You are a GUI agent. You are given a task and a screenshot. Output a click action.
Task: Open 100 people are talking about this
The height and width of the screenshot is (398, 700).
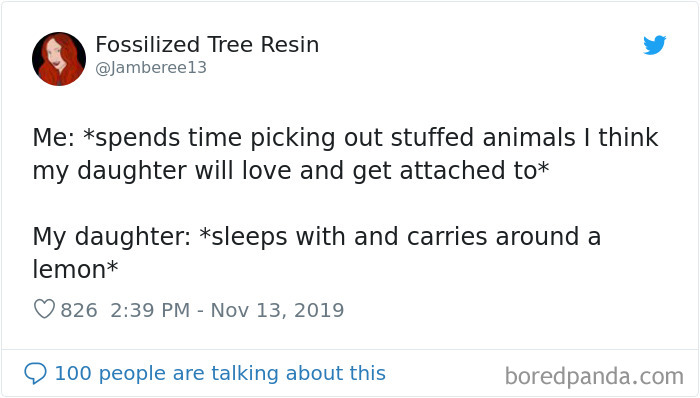pyautogui.click(x=220, y=373)
